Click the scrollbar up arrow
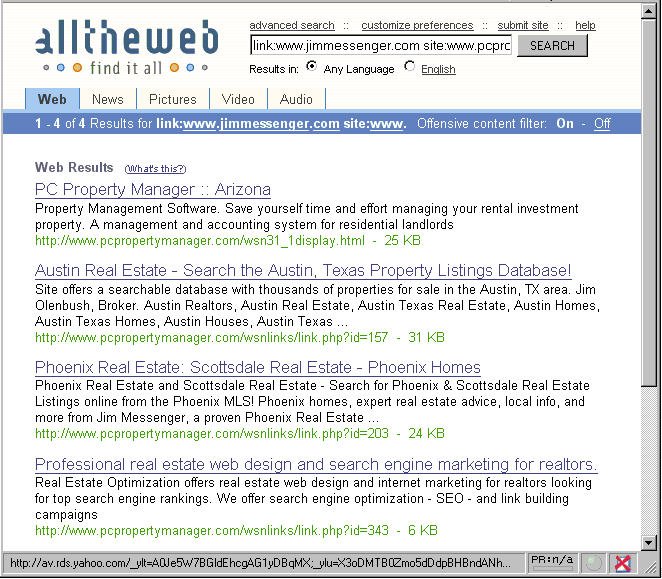662x579 pixels. click(x=648, y=10)
